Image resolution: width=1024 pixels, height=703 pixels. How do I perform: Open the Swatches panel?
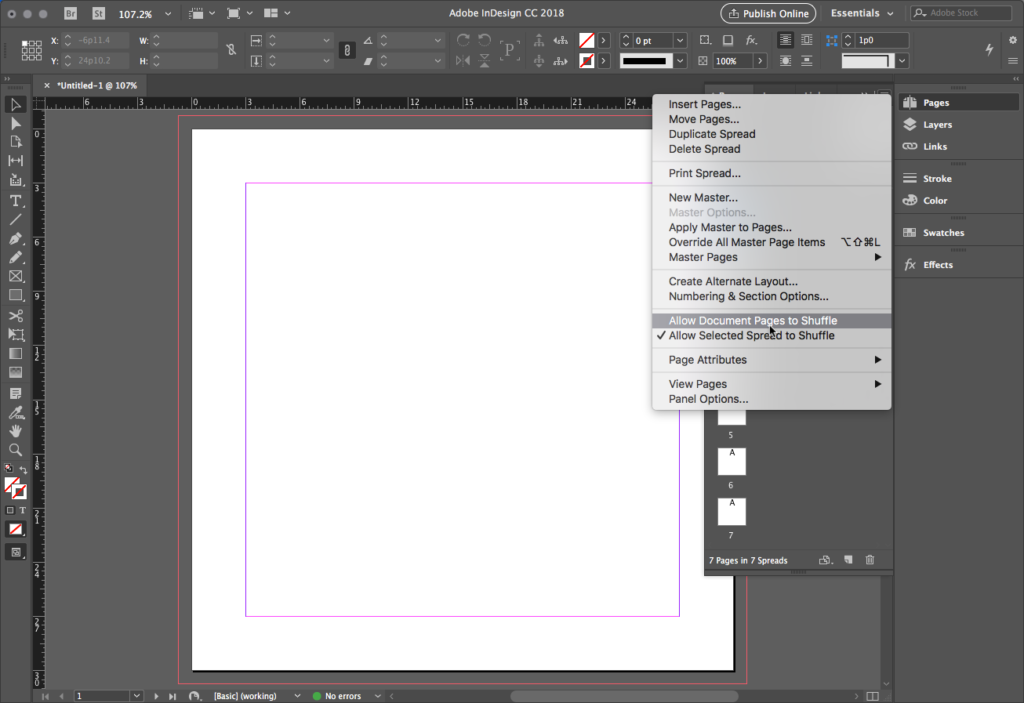coord(943,233)
